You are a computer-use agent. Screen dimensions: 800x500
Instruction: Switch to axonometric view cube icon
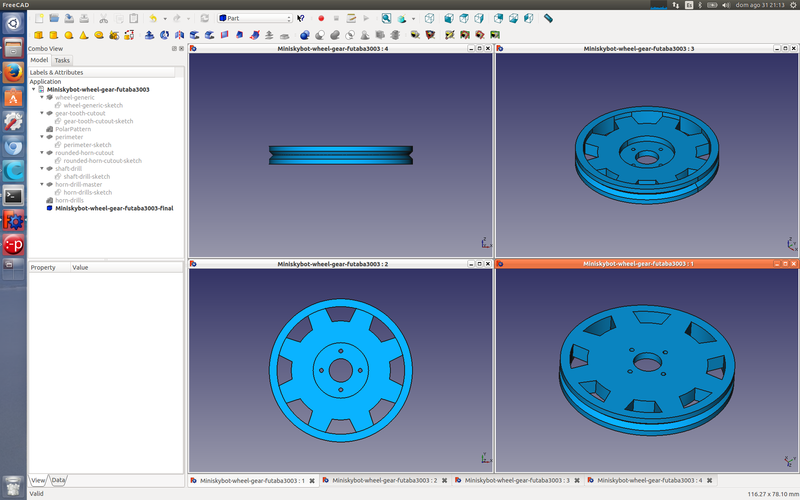[429, 18]
